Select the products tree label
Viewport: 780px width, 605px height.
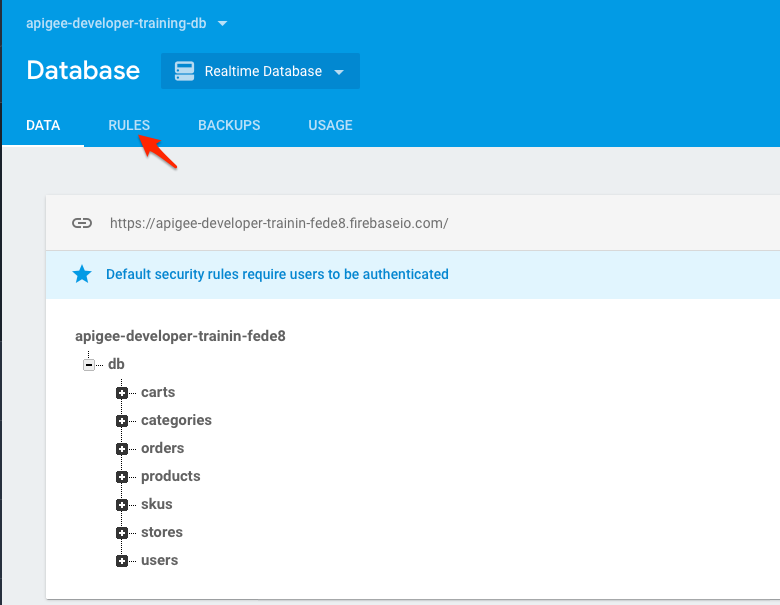click(x=171, y=477)
